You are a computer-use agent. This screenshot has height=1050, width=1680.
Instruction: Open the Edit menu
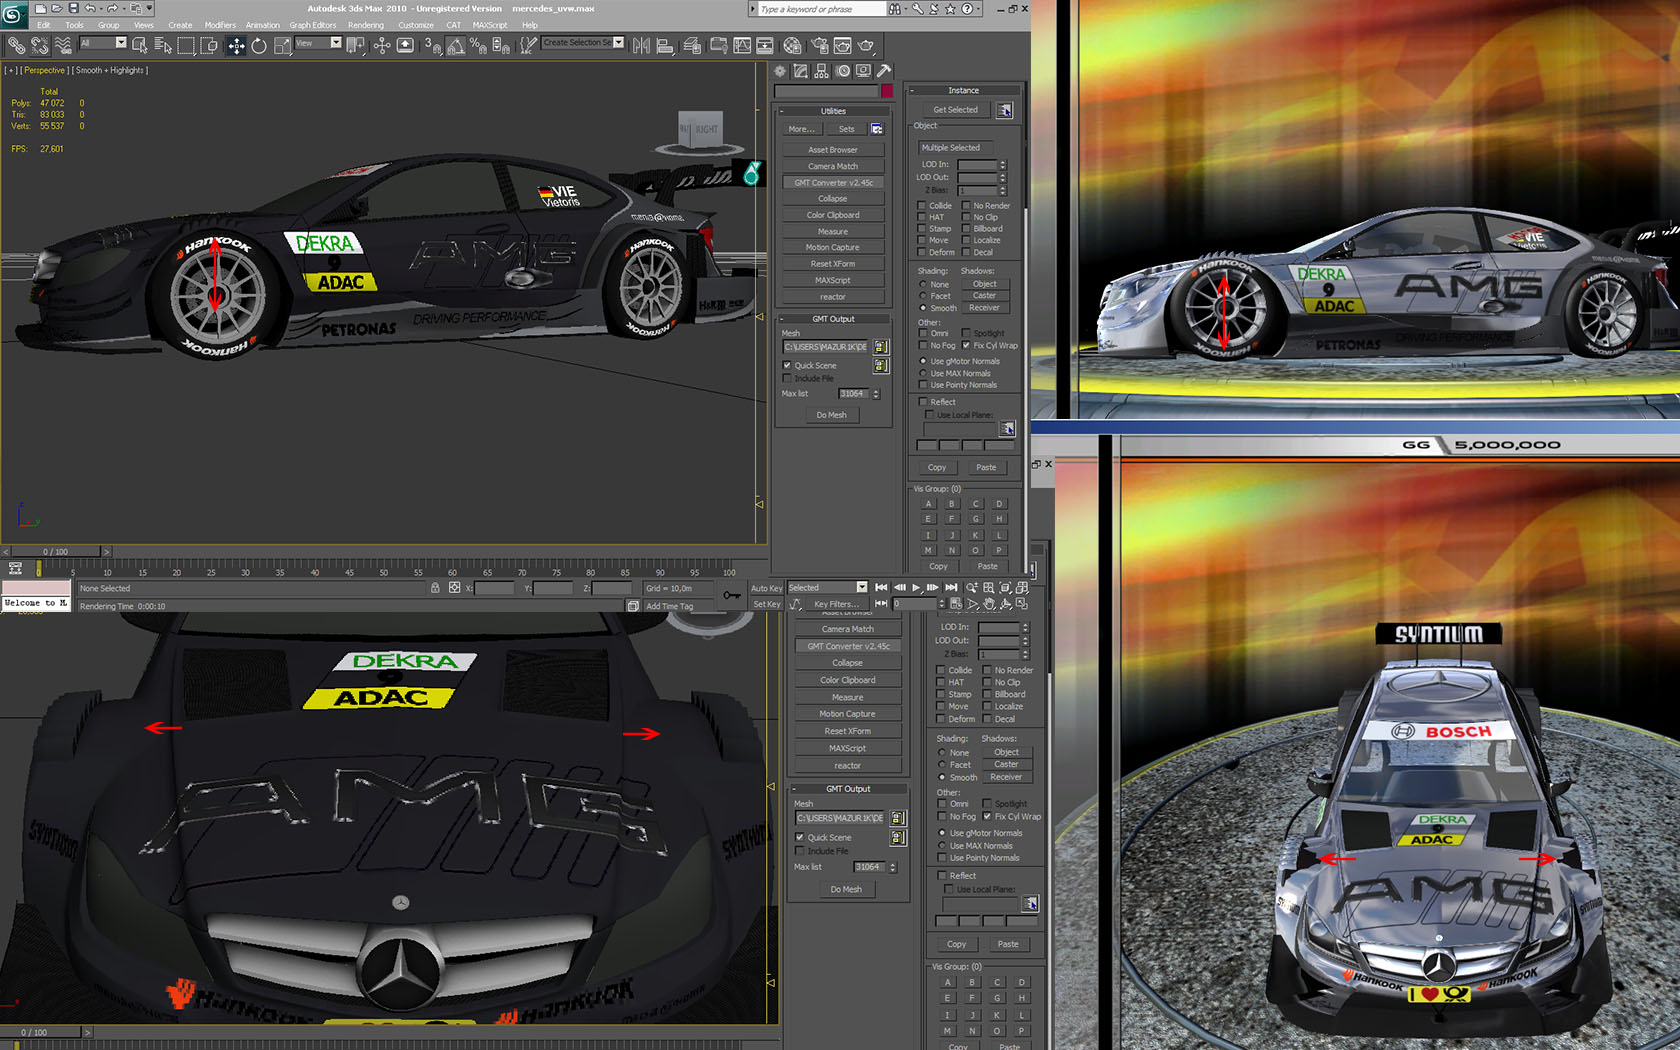[x=44, y=25]
